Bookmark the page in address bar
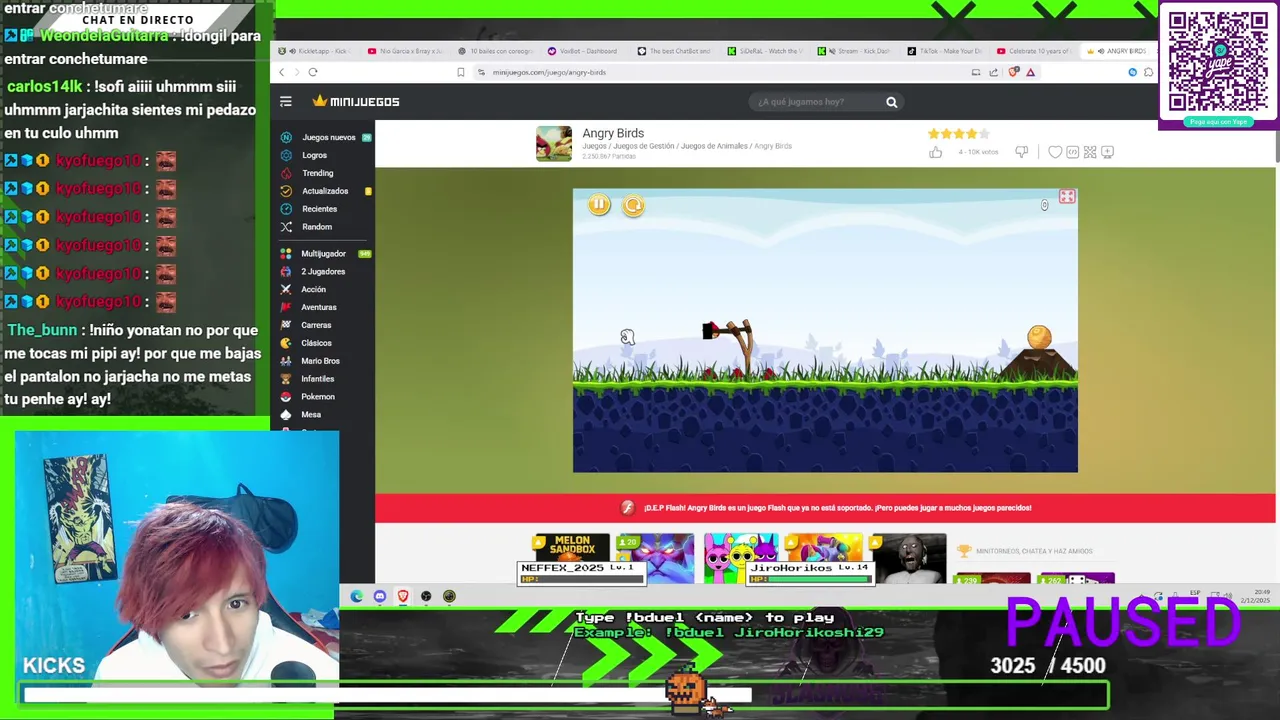The width and height of the screenshot is (1280, 720). coord(460,72)
